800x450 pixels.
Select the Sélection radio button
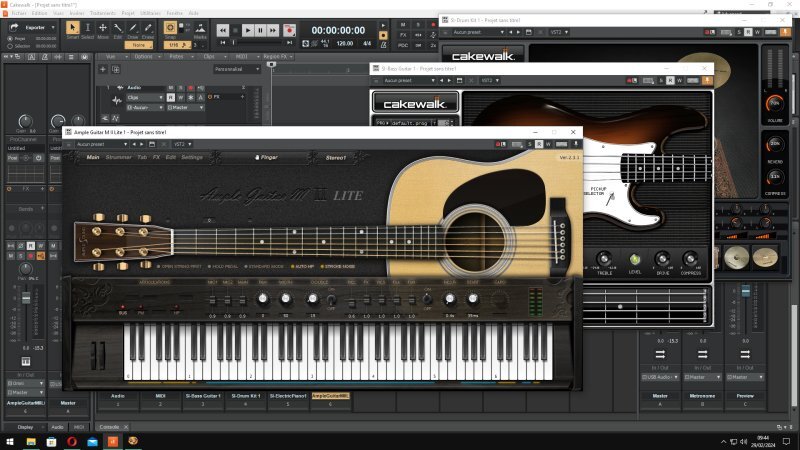(10, 46)
